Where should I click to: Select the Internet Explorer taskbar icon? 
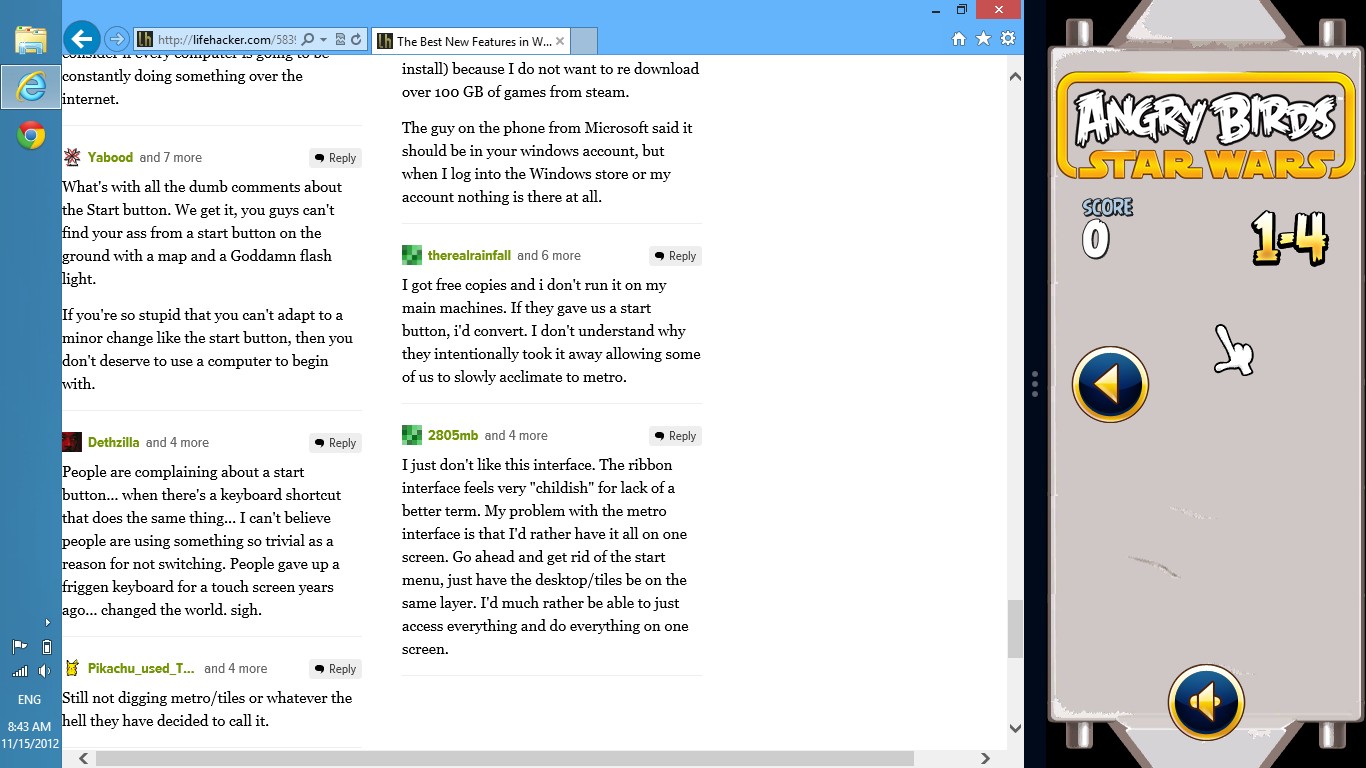tap(31, 87)
